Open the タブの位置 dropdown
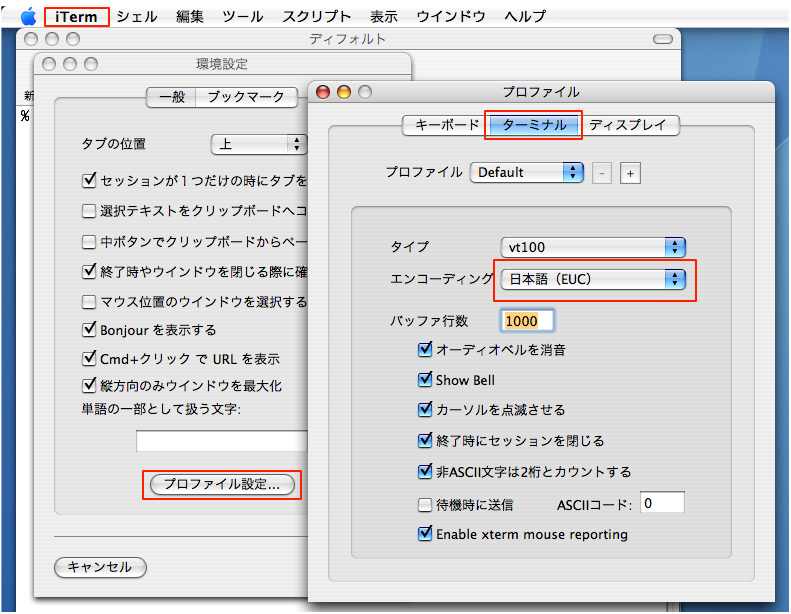 258,144
